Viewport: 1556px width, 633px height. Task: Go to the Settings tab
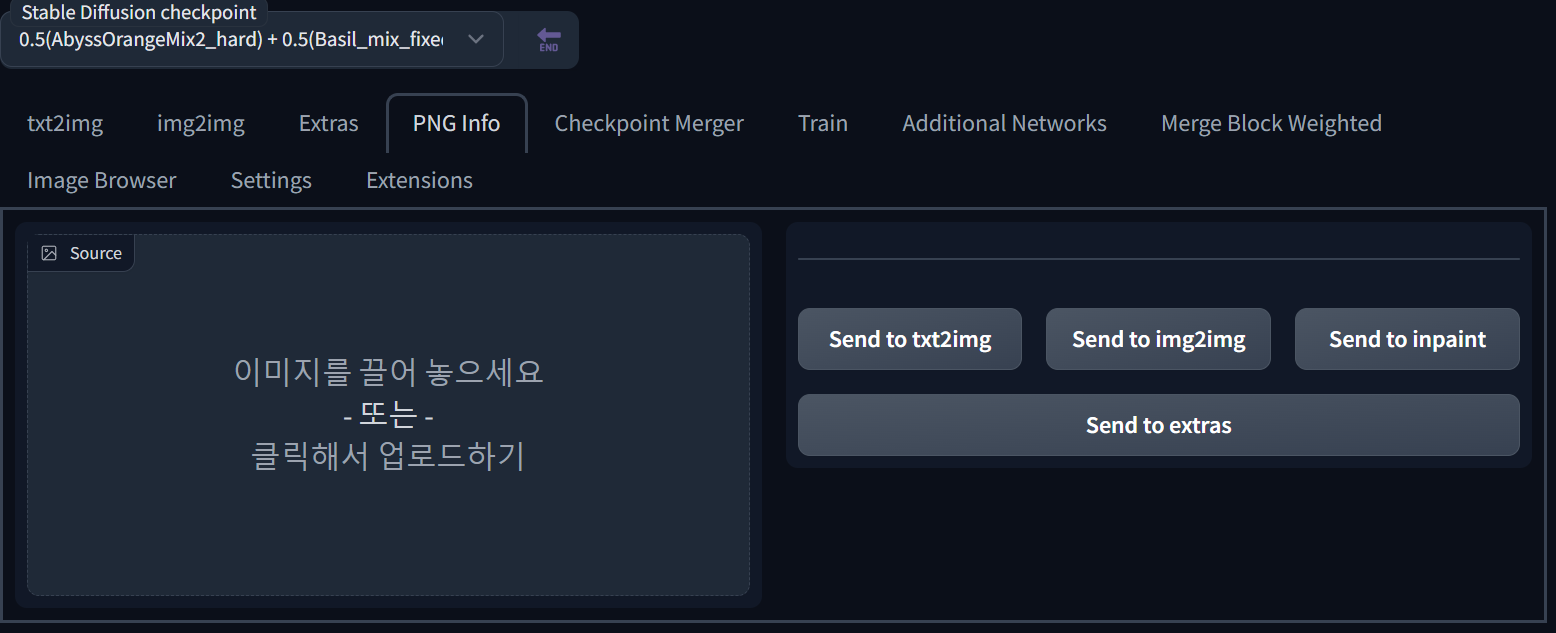point(271,180)
